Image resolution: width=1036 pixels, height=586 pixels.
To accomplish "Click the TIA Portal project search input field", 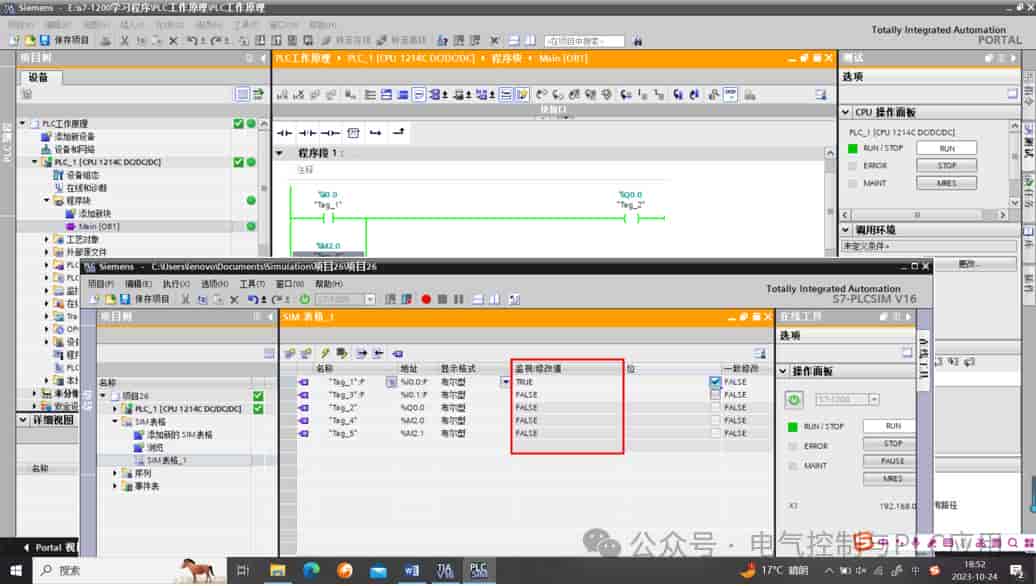I will (584, 41).
